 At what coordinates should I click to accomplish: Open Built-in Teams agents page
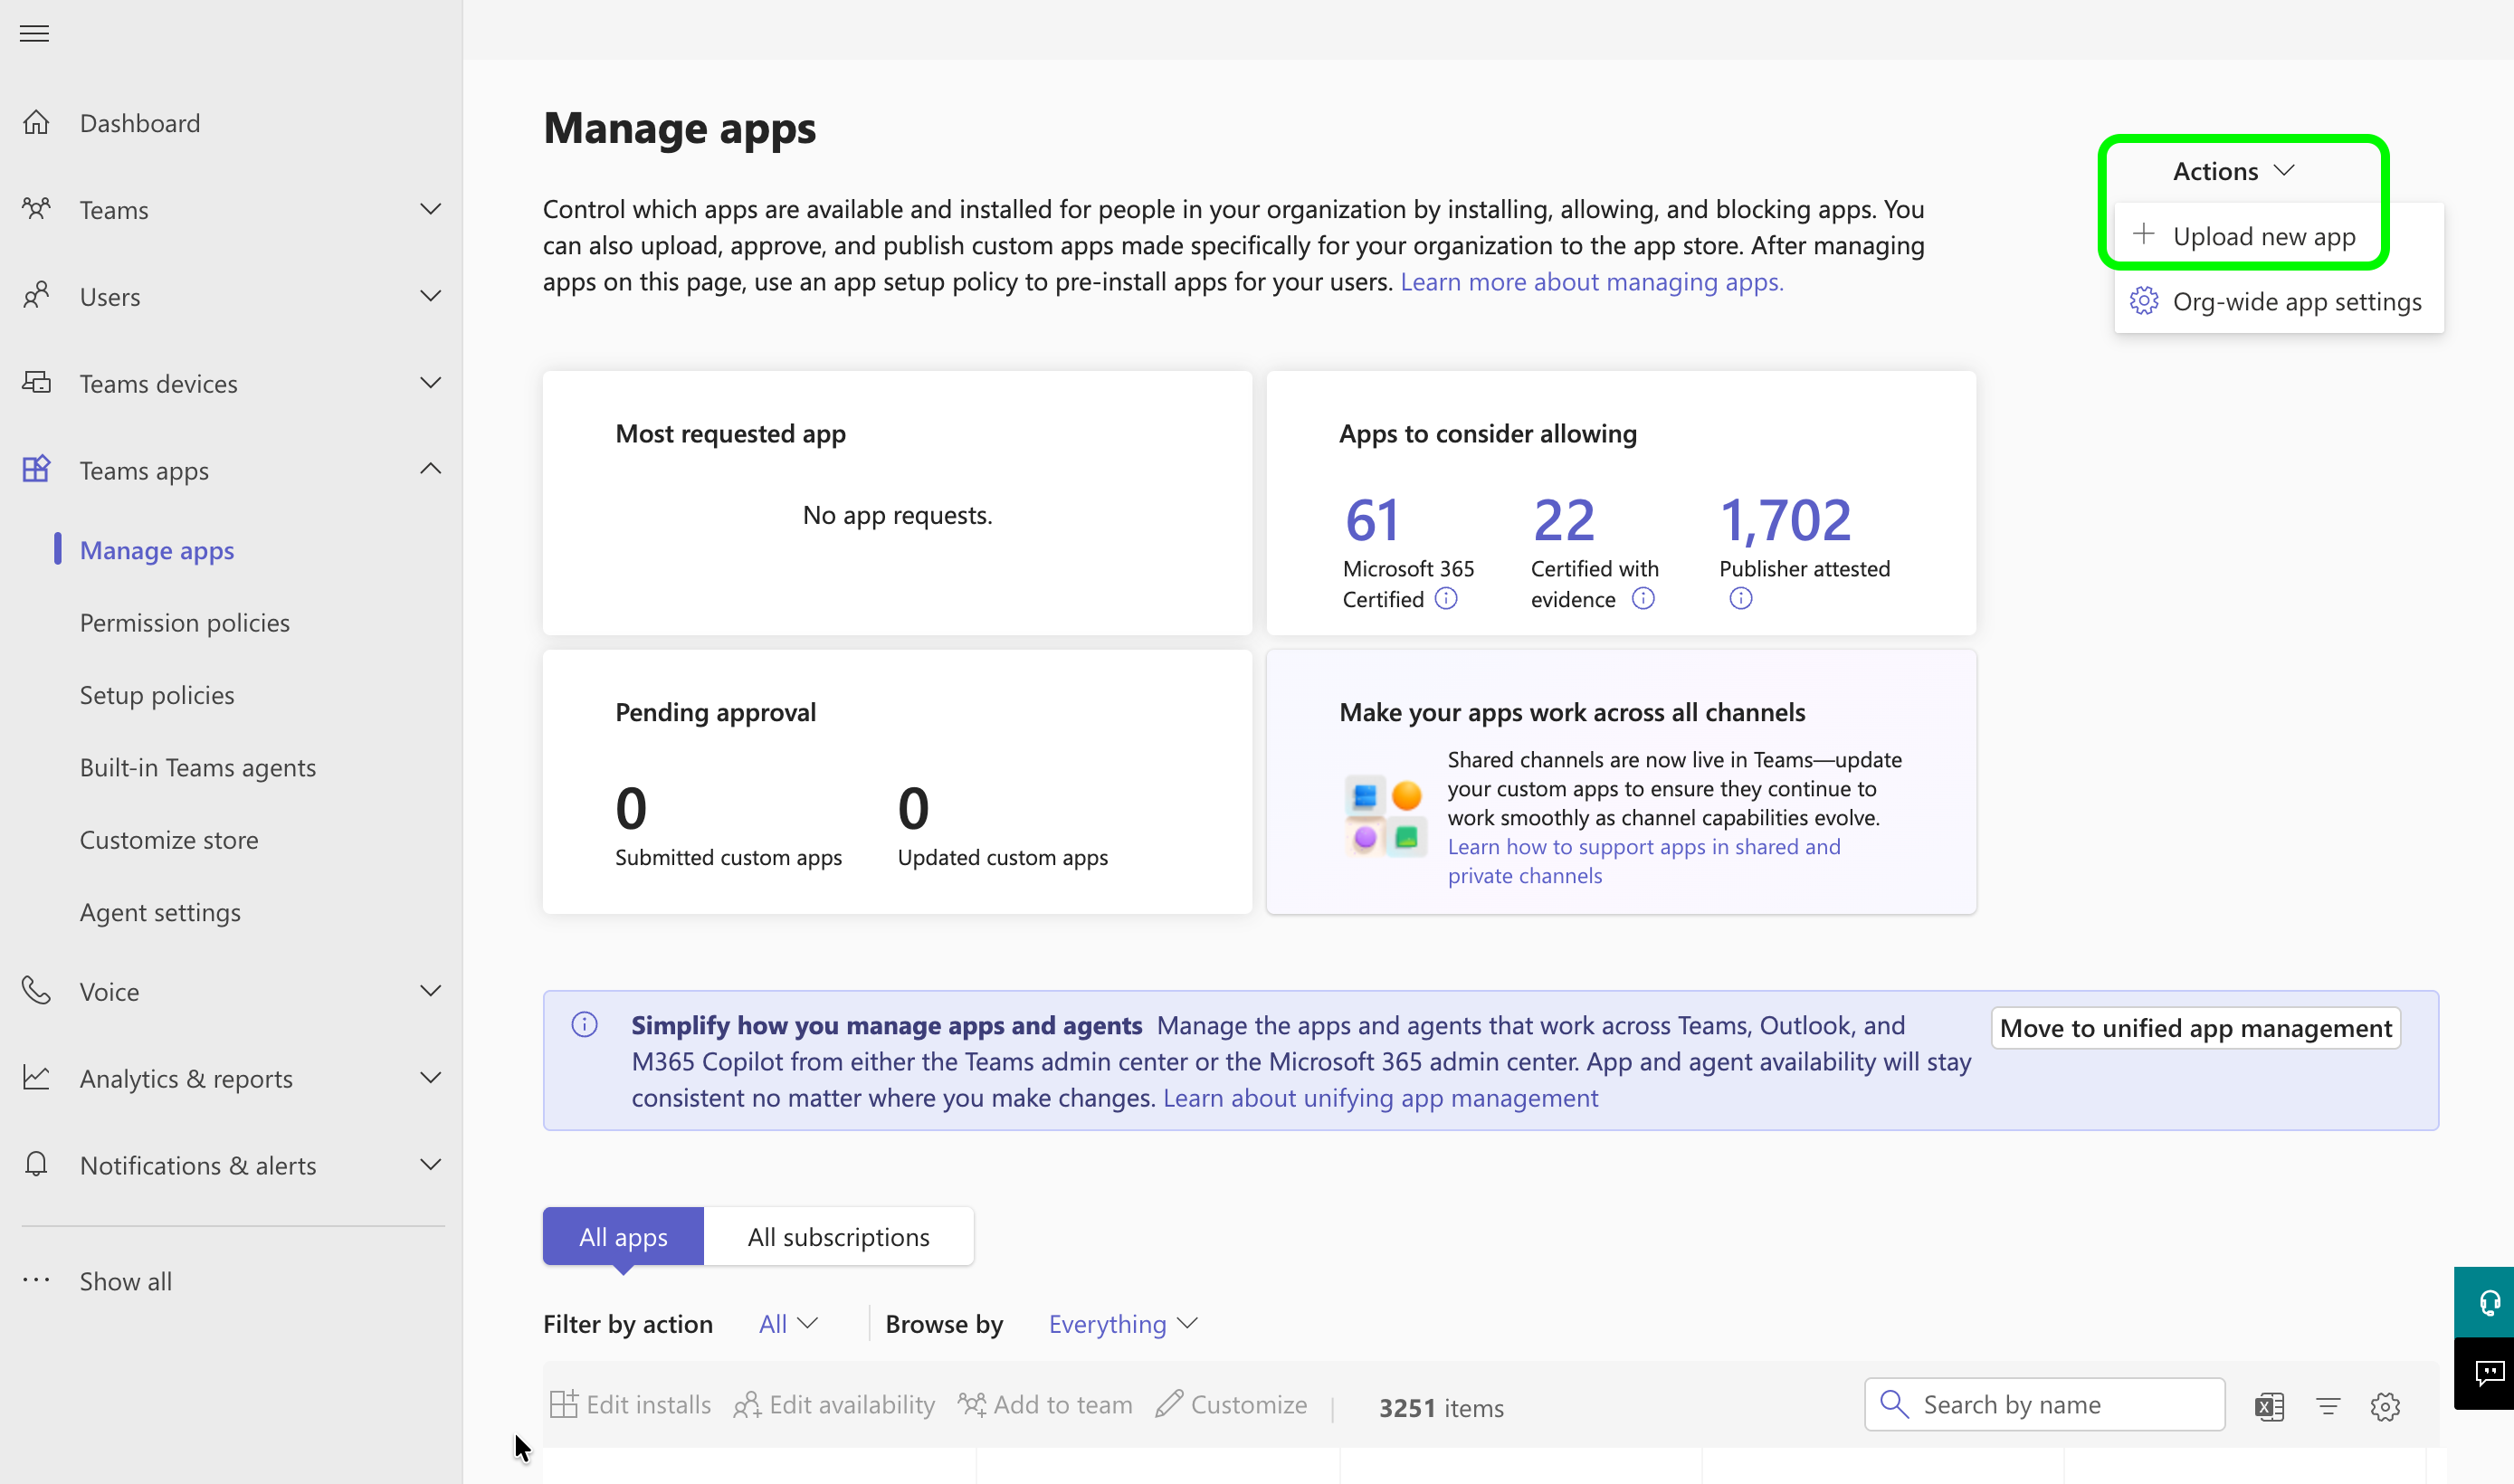pos(198,767)
